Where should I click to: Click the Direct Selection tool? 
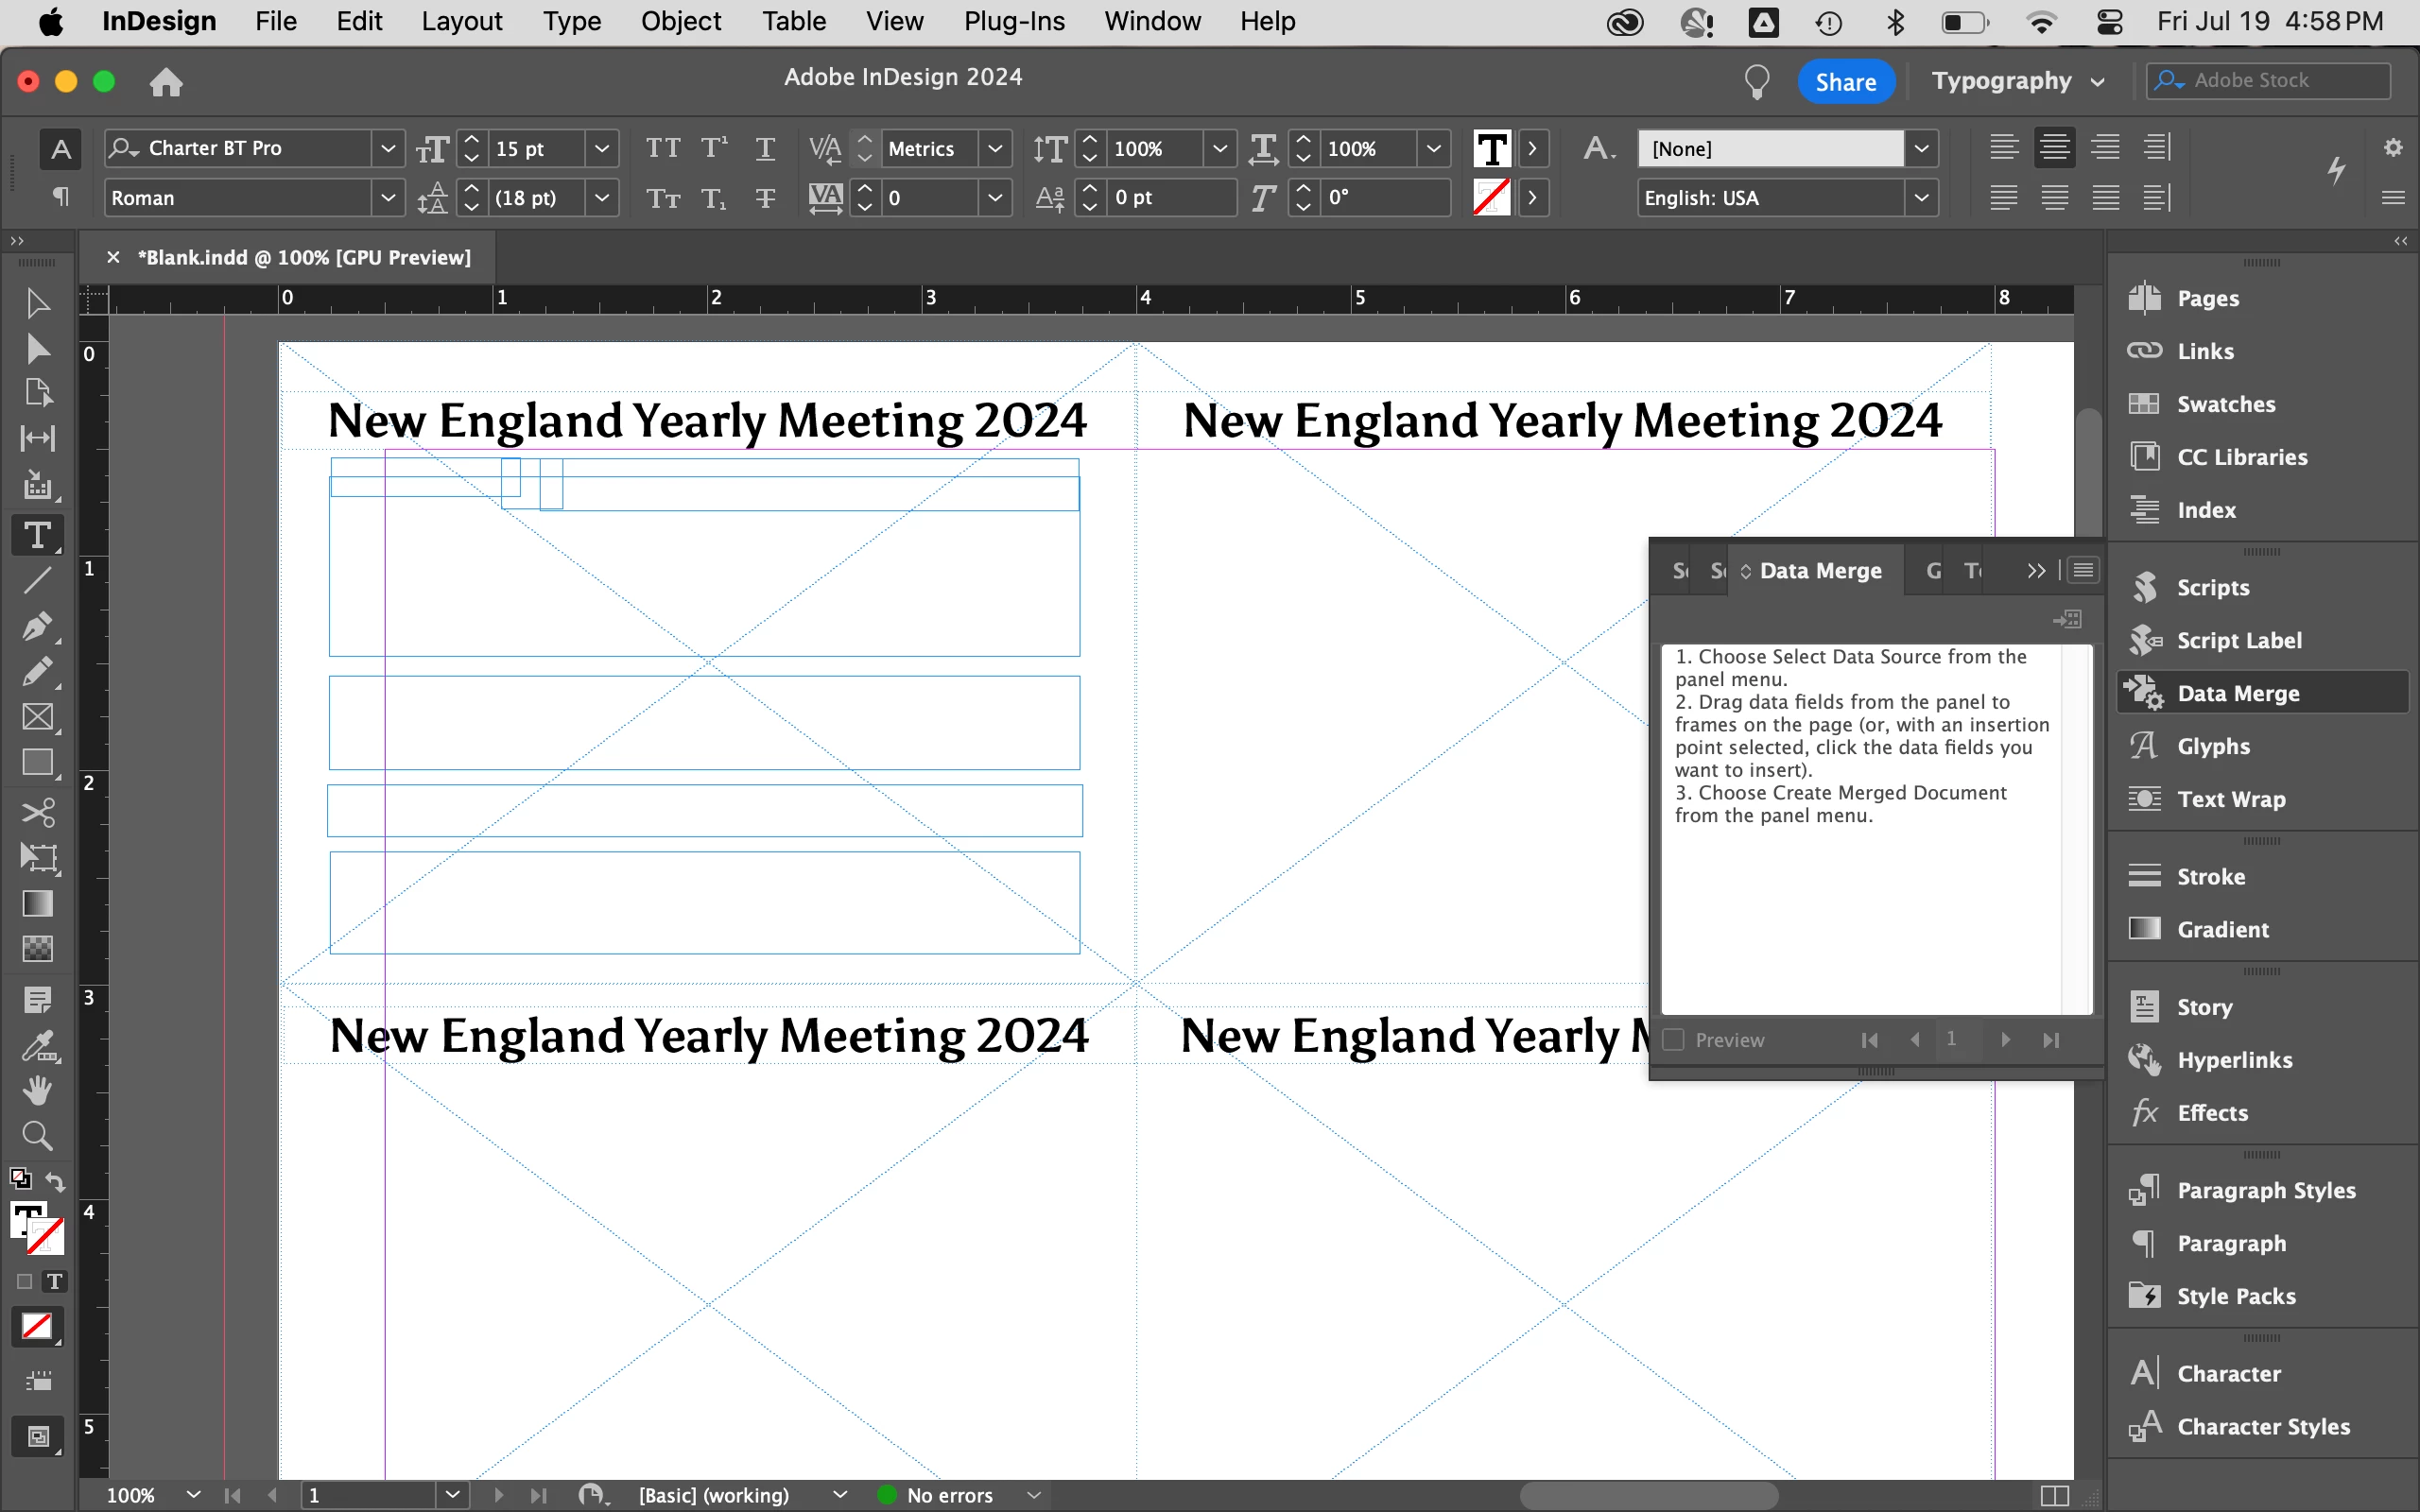[37, 348]
